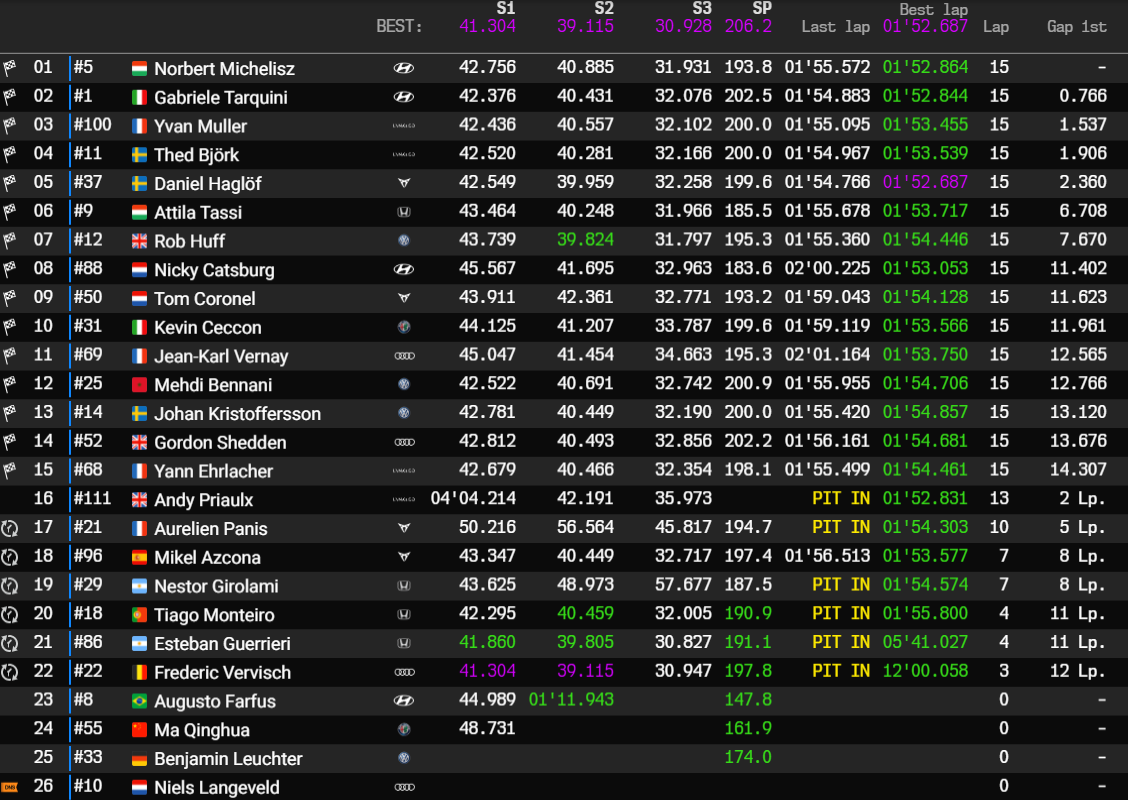Viewport: 1128px width, 800px height.
Task: Click the Best lap column header
Action: (x=930, y=9)
